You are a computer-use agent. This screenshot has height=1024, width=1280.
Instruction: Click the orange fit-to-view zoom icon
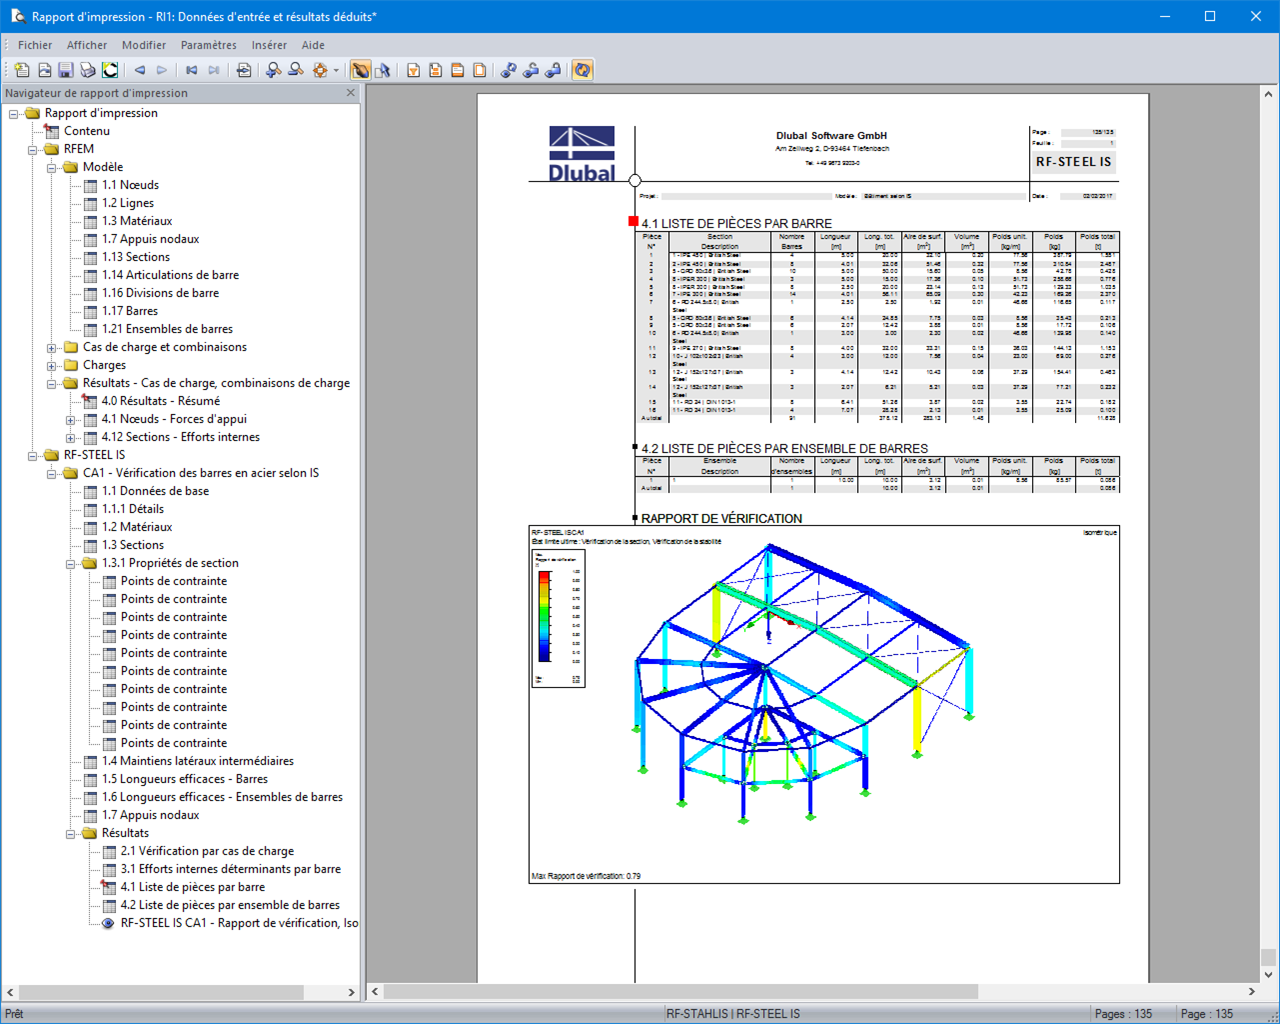point(320,70)
